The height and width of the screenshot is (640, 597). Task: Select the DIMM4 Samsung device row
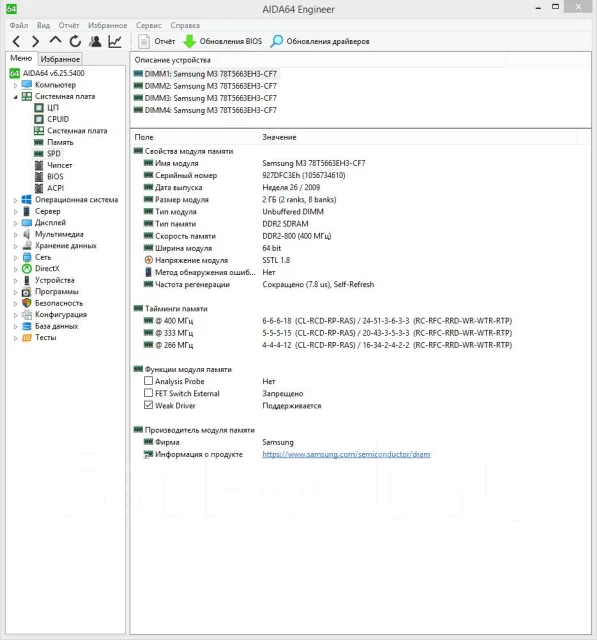pos(205,110)
